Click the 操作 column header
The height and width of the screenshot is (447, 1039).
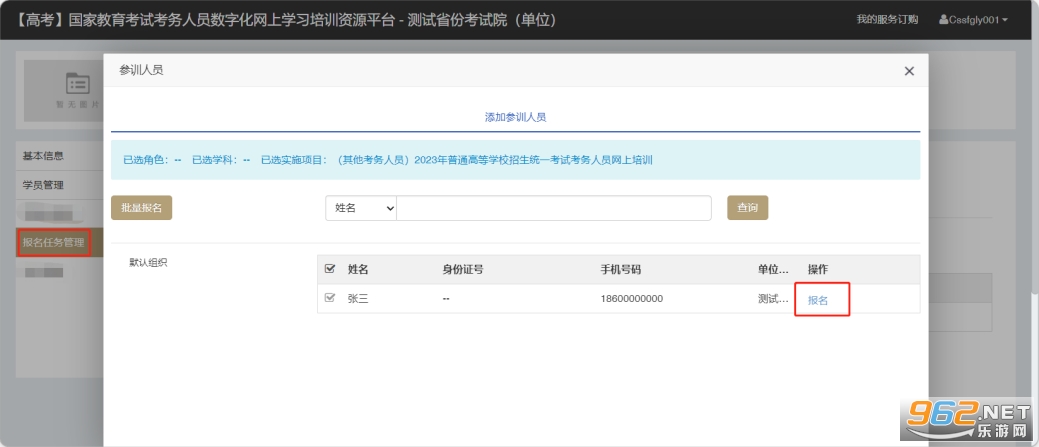[x=818, y=269]
